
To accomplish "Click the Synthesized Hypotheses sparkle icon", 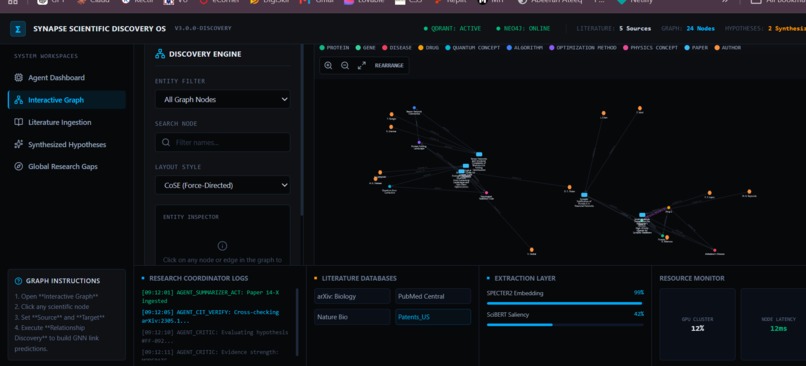I will click(19, 144).
